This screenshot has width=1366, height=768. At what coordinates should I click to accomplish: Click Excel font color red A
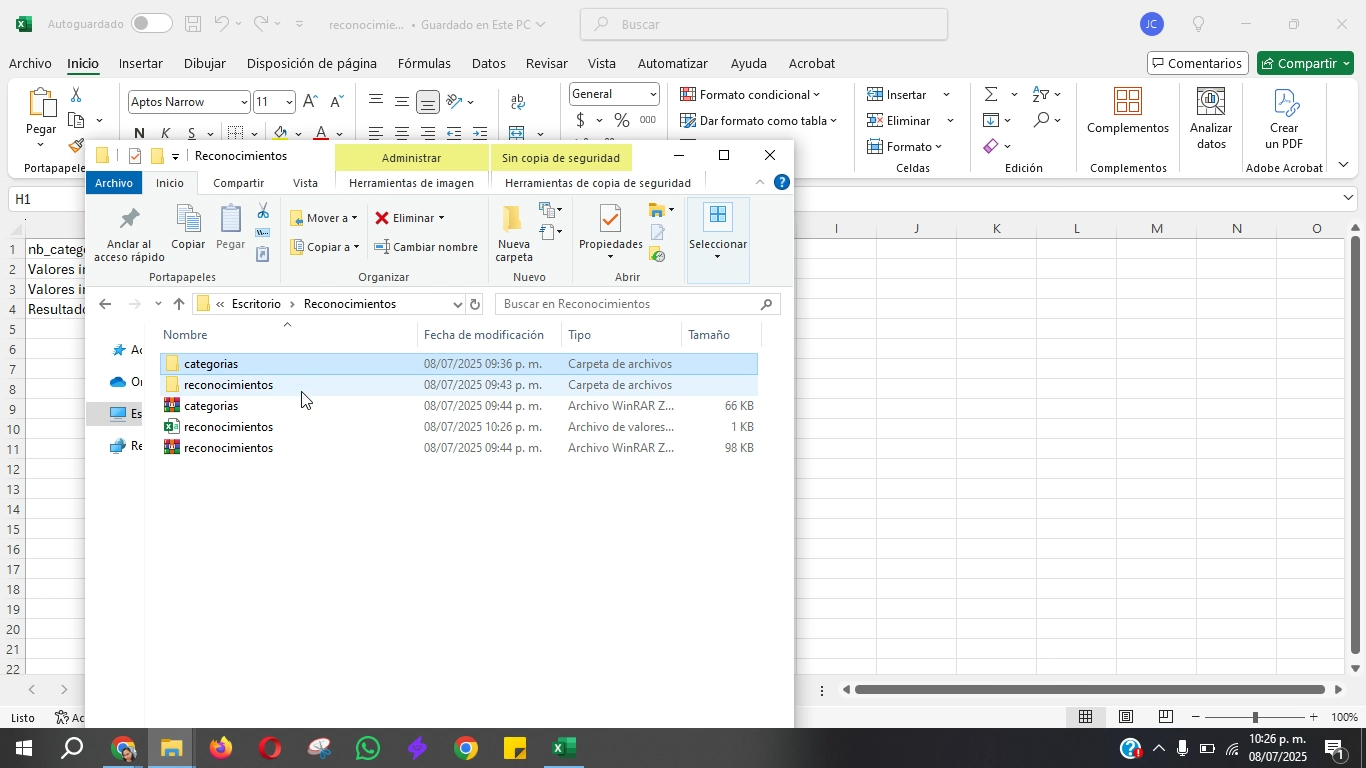pos(320,133)
